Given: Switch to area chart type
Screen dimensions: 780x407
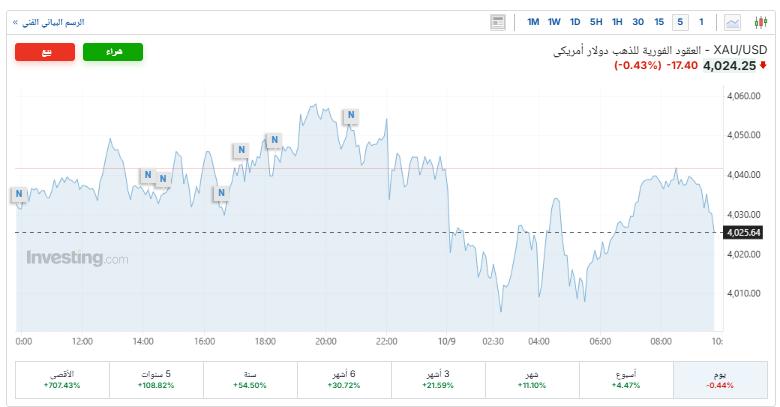Looking at the screenshot, I should [x=734, y=22].
